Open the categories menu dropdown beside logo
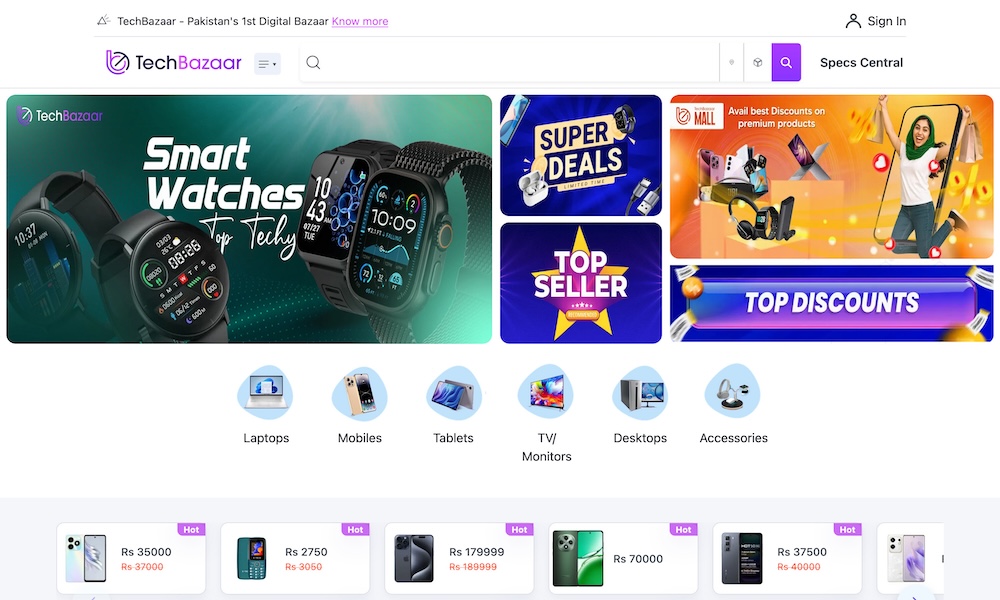Viewport: 1000px width, 600px height. 267,64
